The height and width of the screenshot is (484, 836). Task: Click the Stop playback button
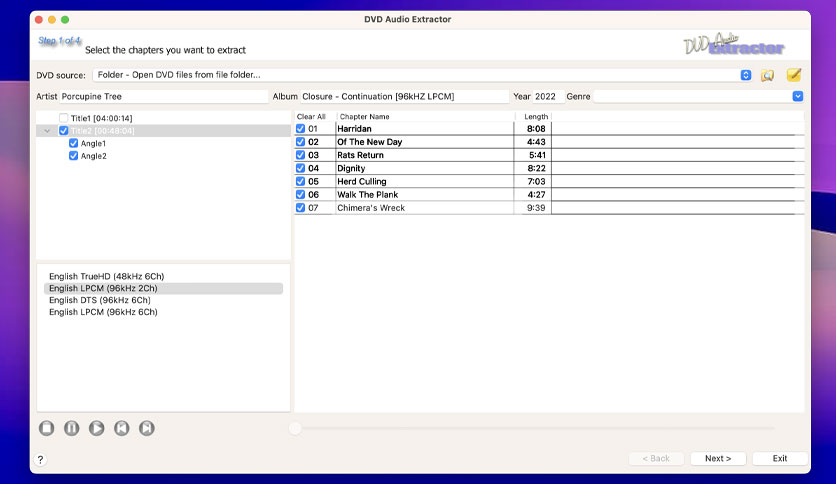46,428
